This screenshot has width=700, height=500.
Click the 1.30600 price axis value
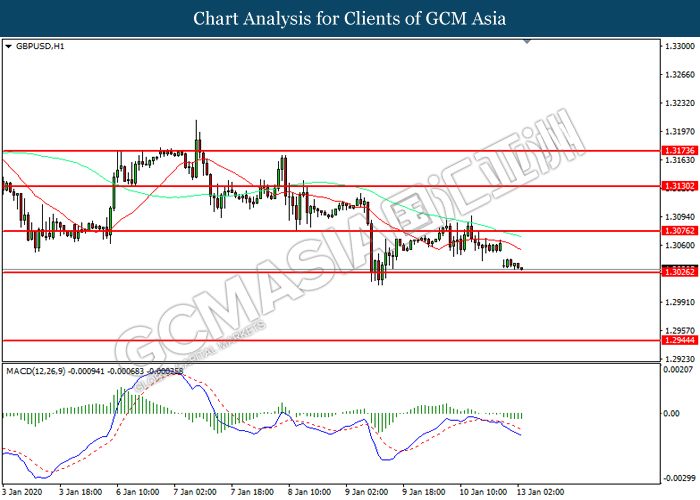tap(680, 246)
